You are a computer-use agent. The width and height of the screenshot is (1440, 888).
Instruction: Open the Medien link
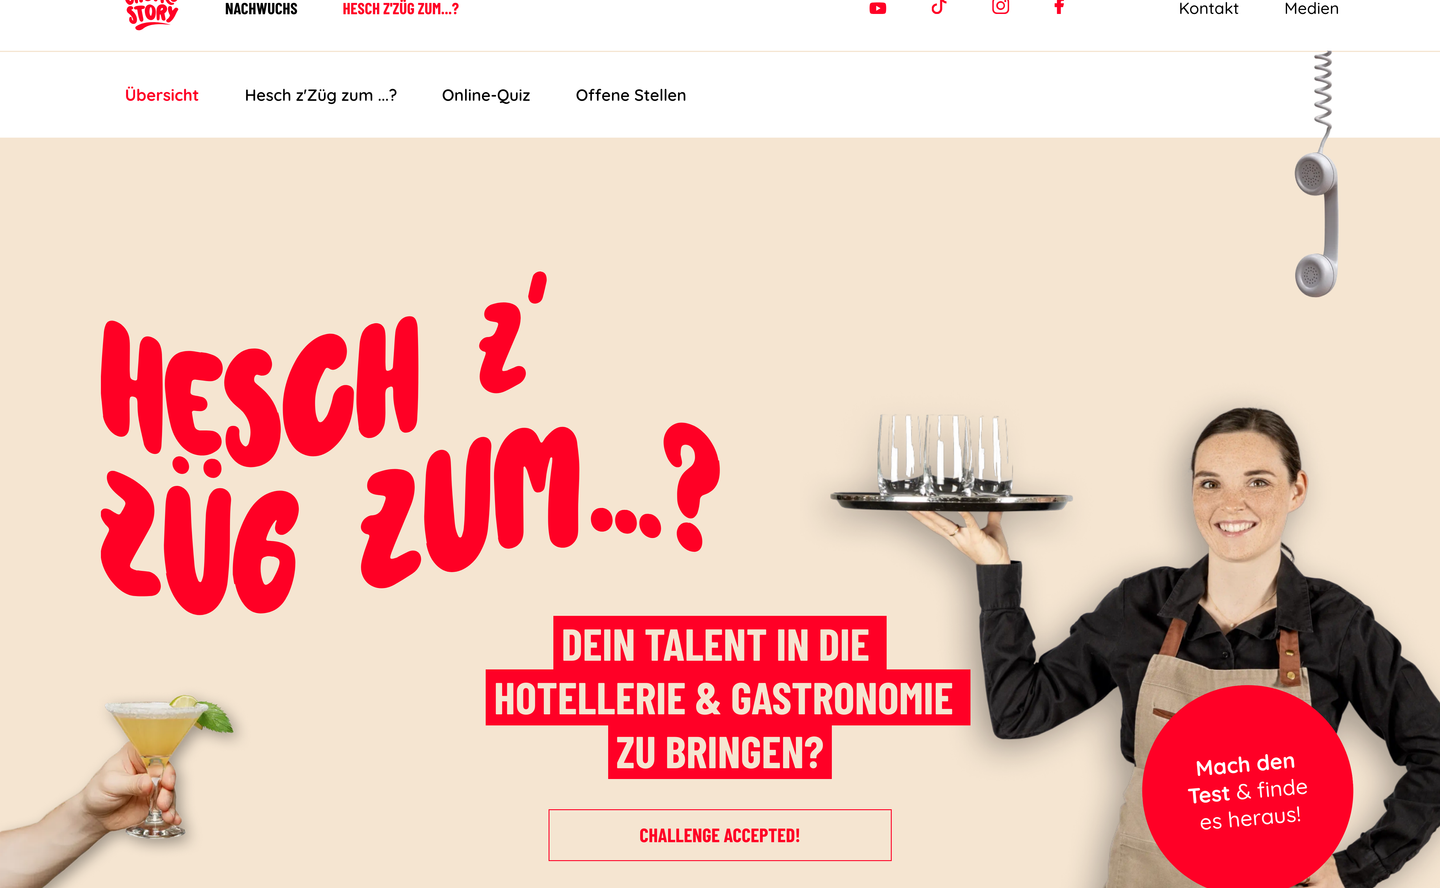(x=1311, y=9)
